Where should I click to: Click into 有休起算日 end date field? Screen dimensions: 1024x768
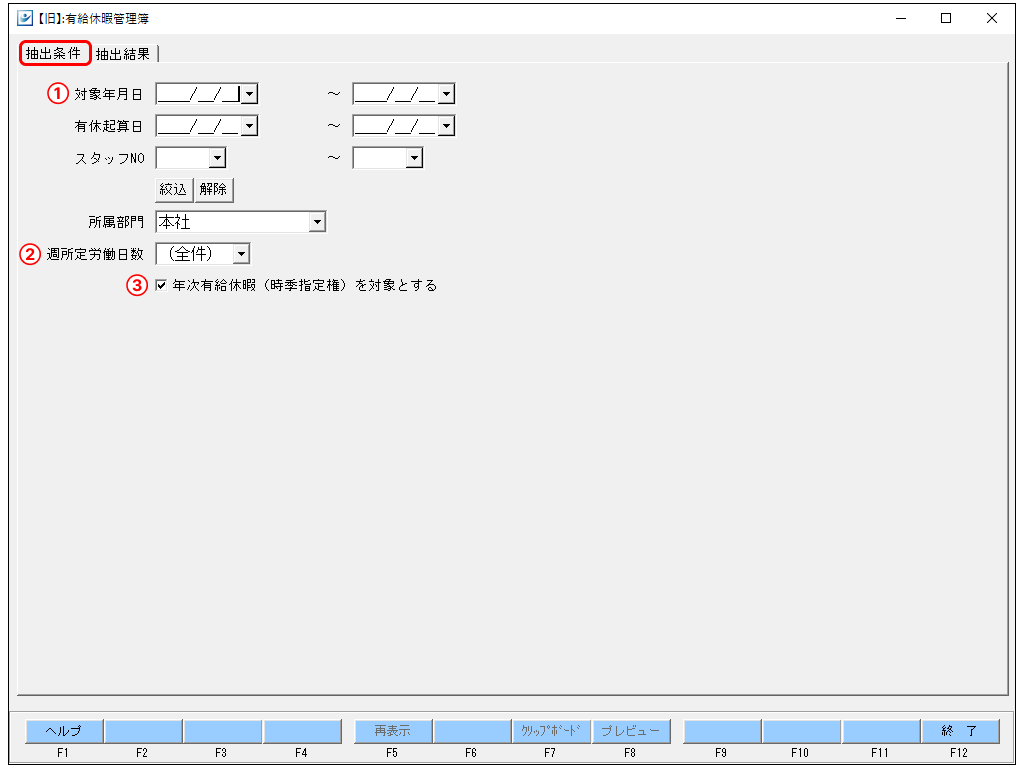tap(395, 125)
